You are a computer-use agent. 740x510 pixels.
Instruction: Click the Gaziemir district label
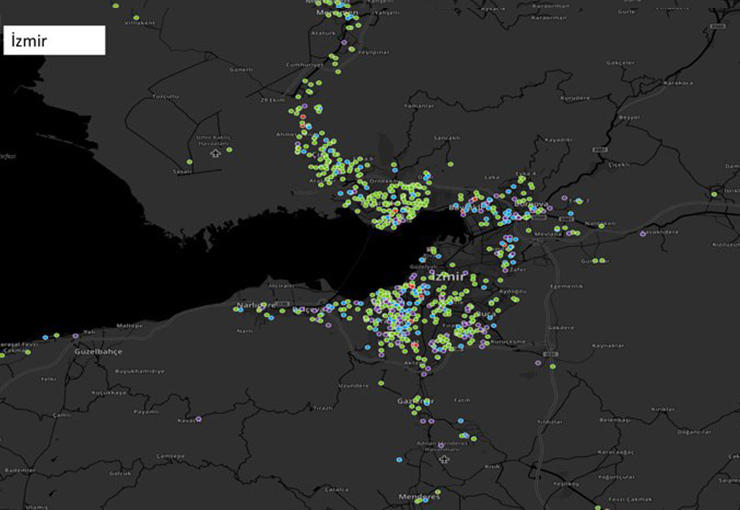pyautogui.click(x=416, y=401)
